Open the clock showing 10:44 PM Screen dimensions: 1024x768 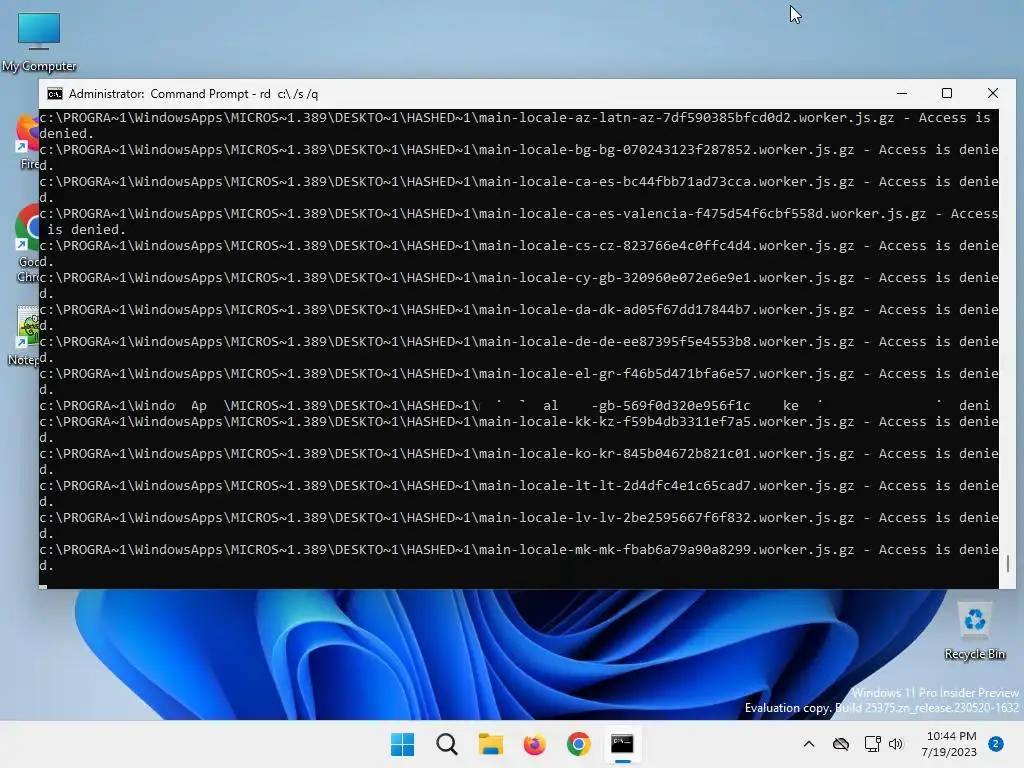tap(951, 744)
